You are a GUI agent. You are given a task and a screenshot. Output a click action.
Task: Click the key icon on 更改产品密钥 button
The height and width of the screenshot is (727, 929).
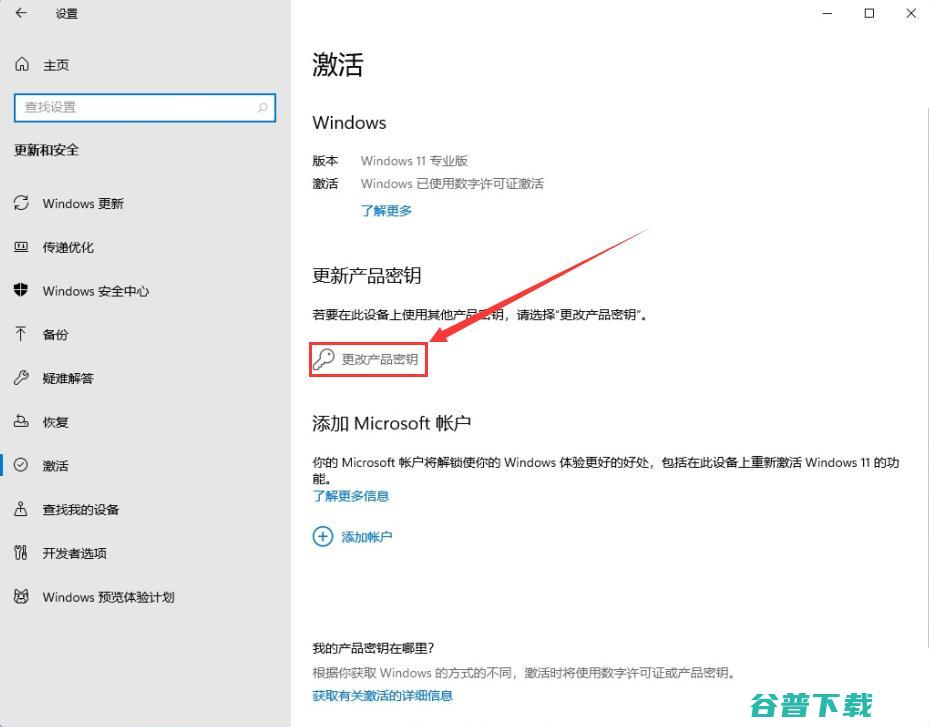[x=323, y=357]
